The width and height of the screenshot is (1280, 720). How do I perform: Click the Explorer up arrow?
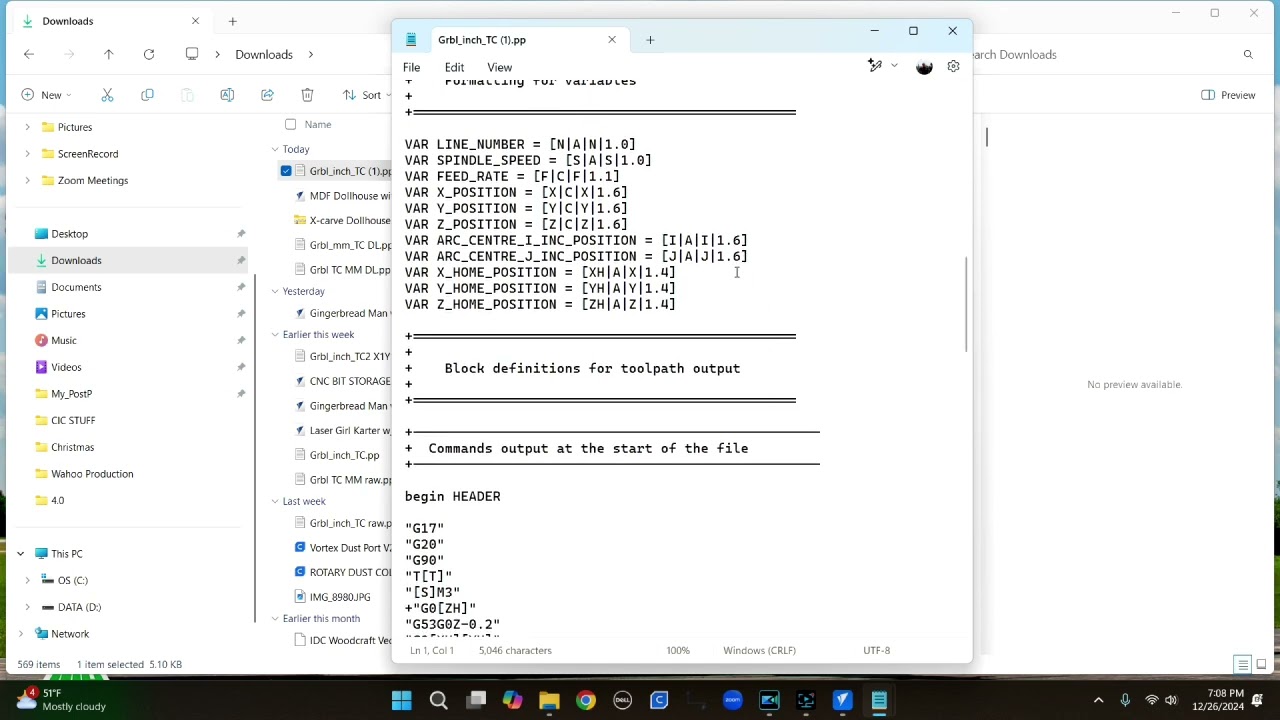coord(109,54)
